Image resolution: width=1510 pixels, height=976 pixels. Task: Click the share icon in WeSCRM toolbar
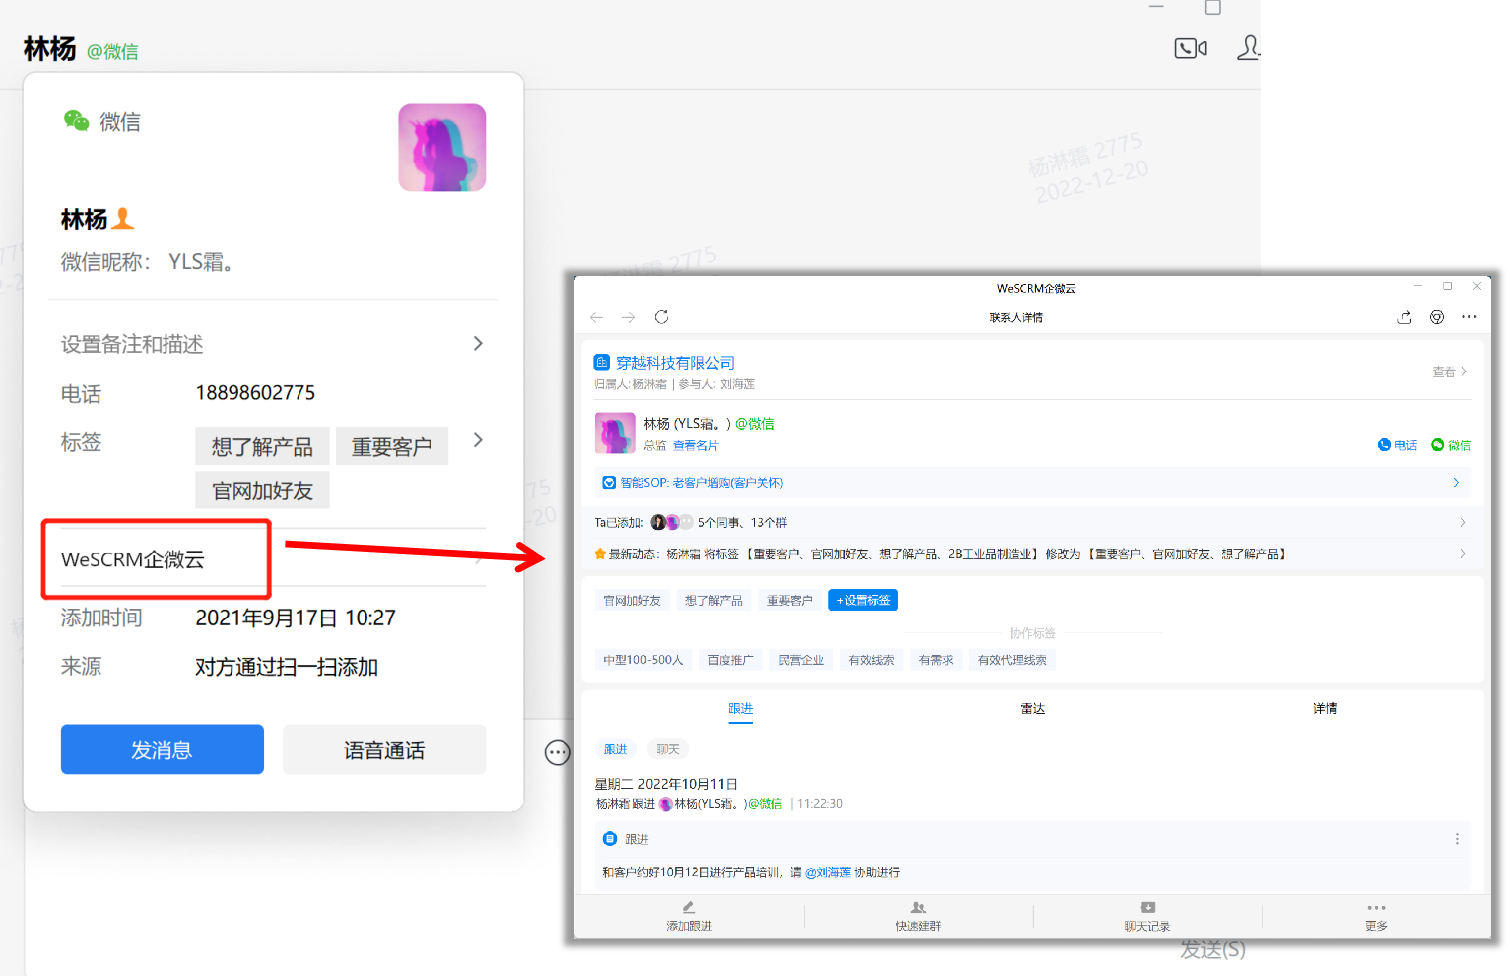(1404, 317)
